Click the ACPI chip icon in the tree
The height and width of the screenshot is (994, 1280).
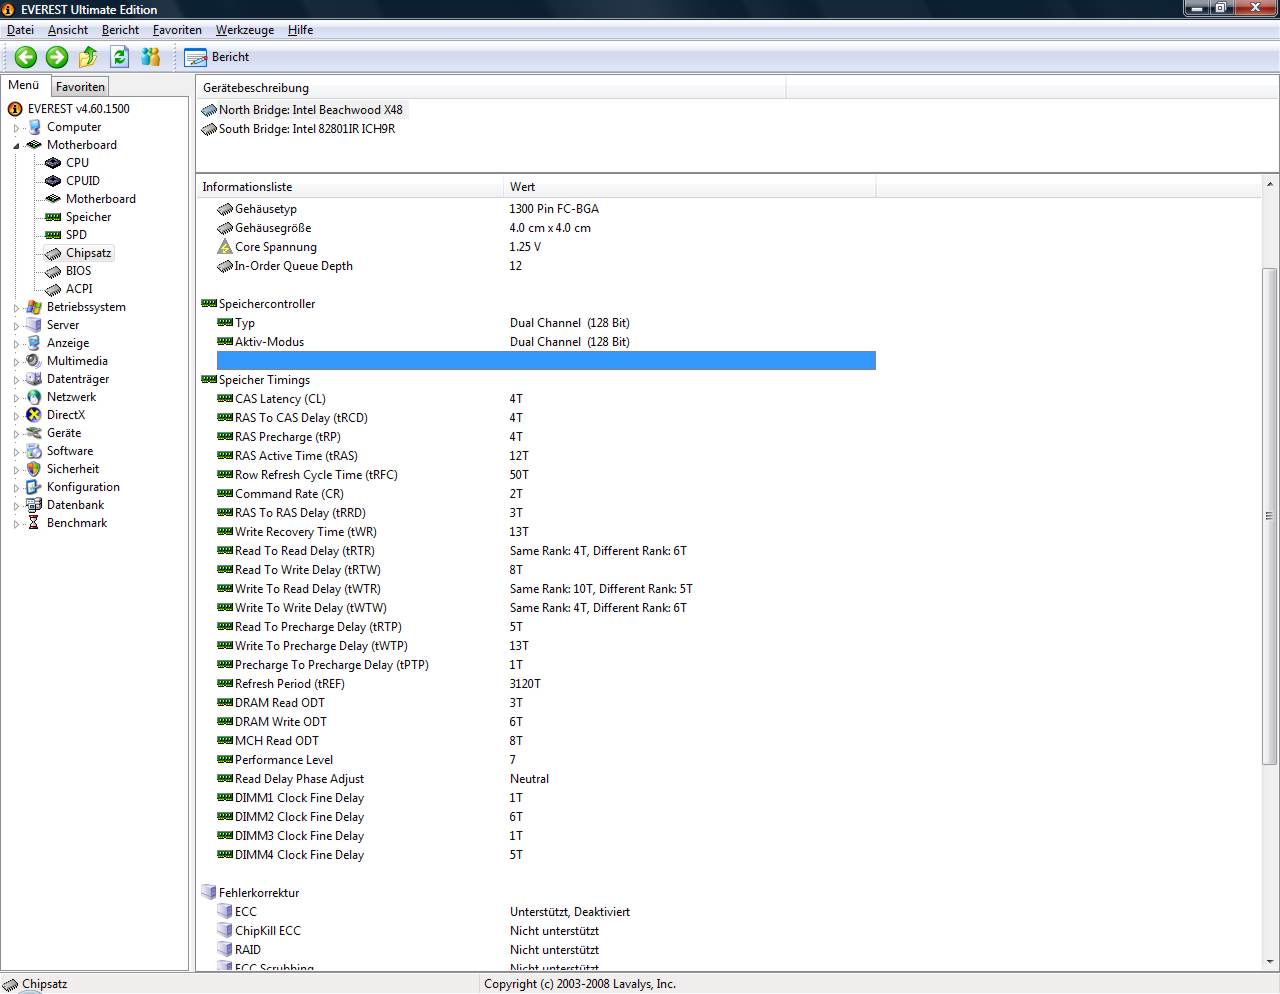click(x=53, y=289)
